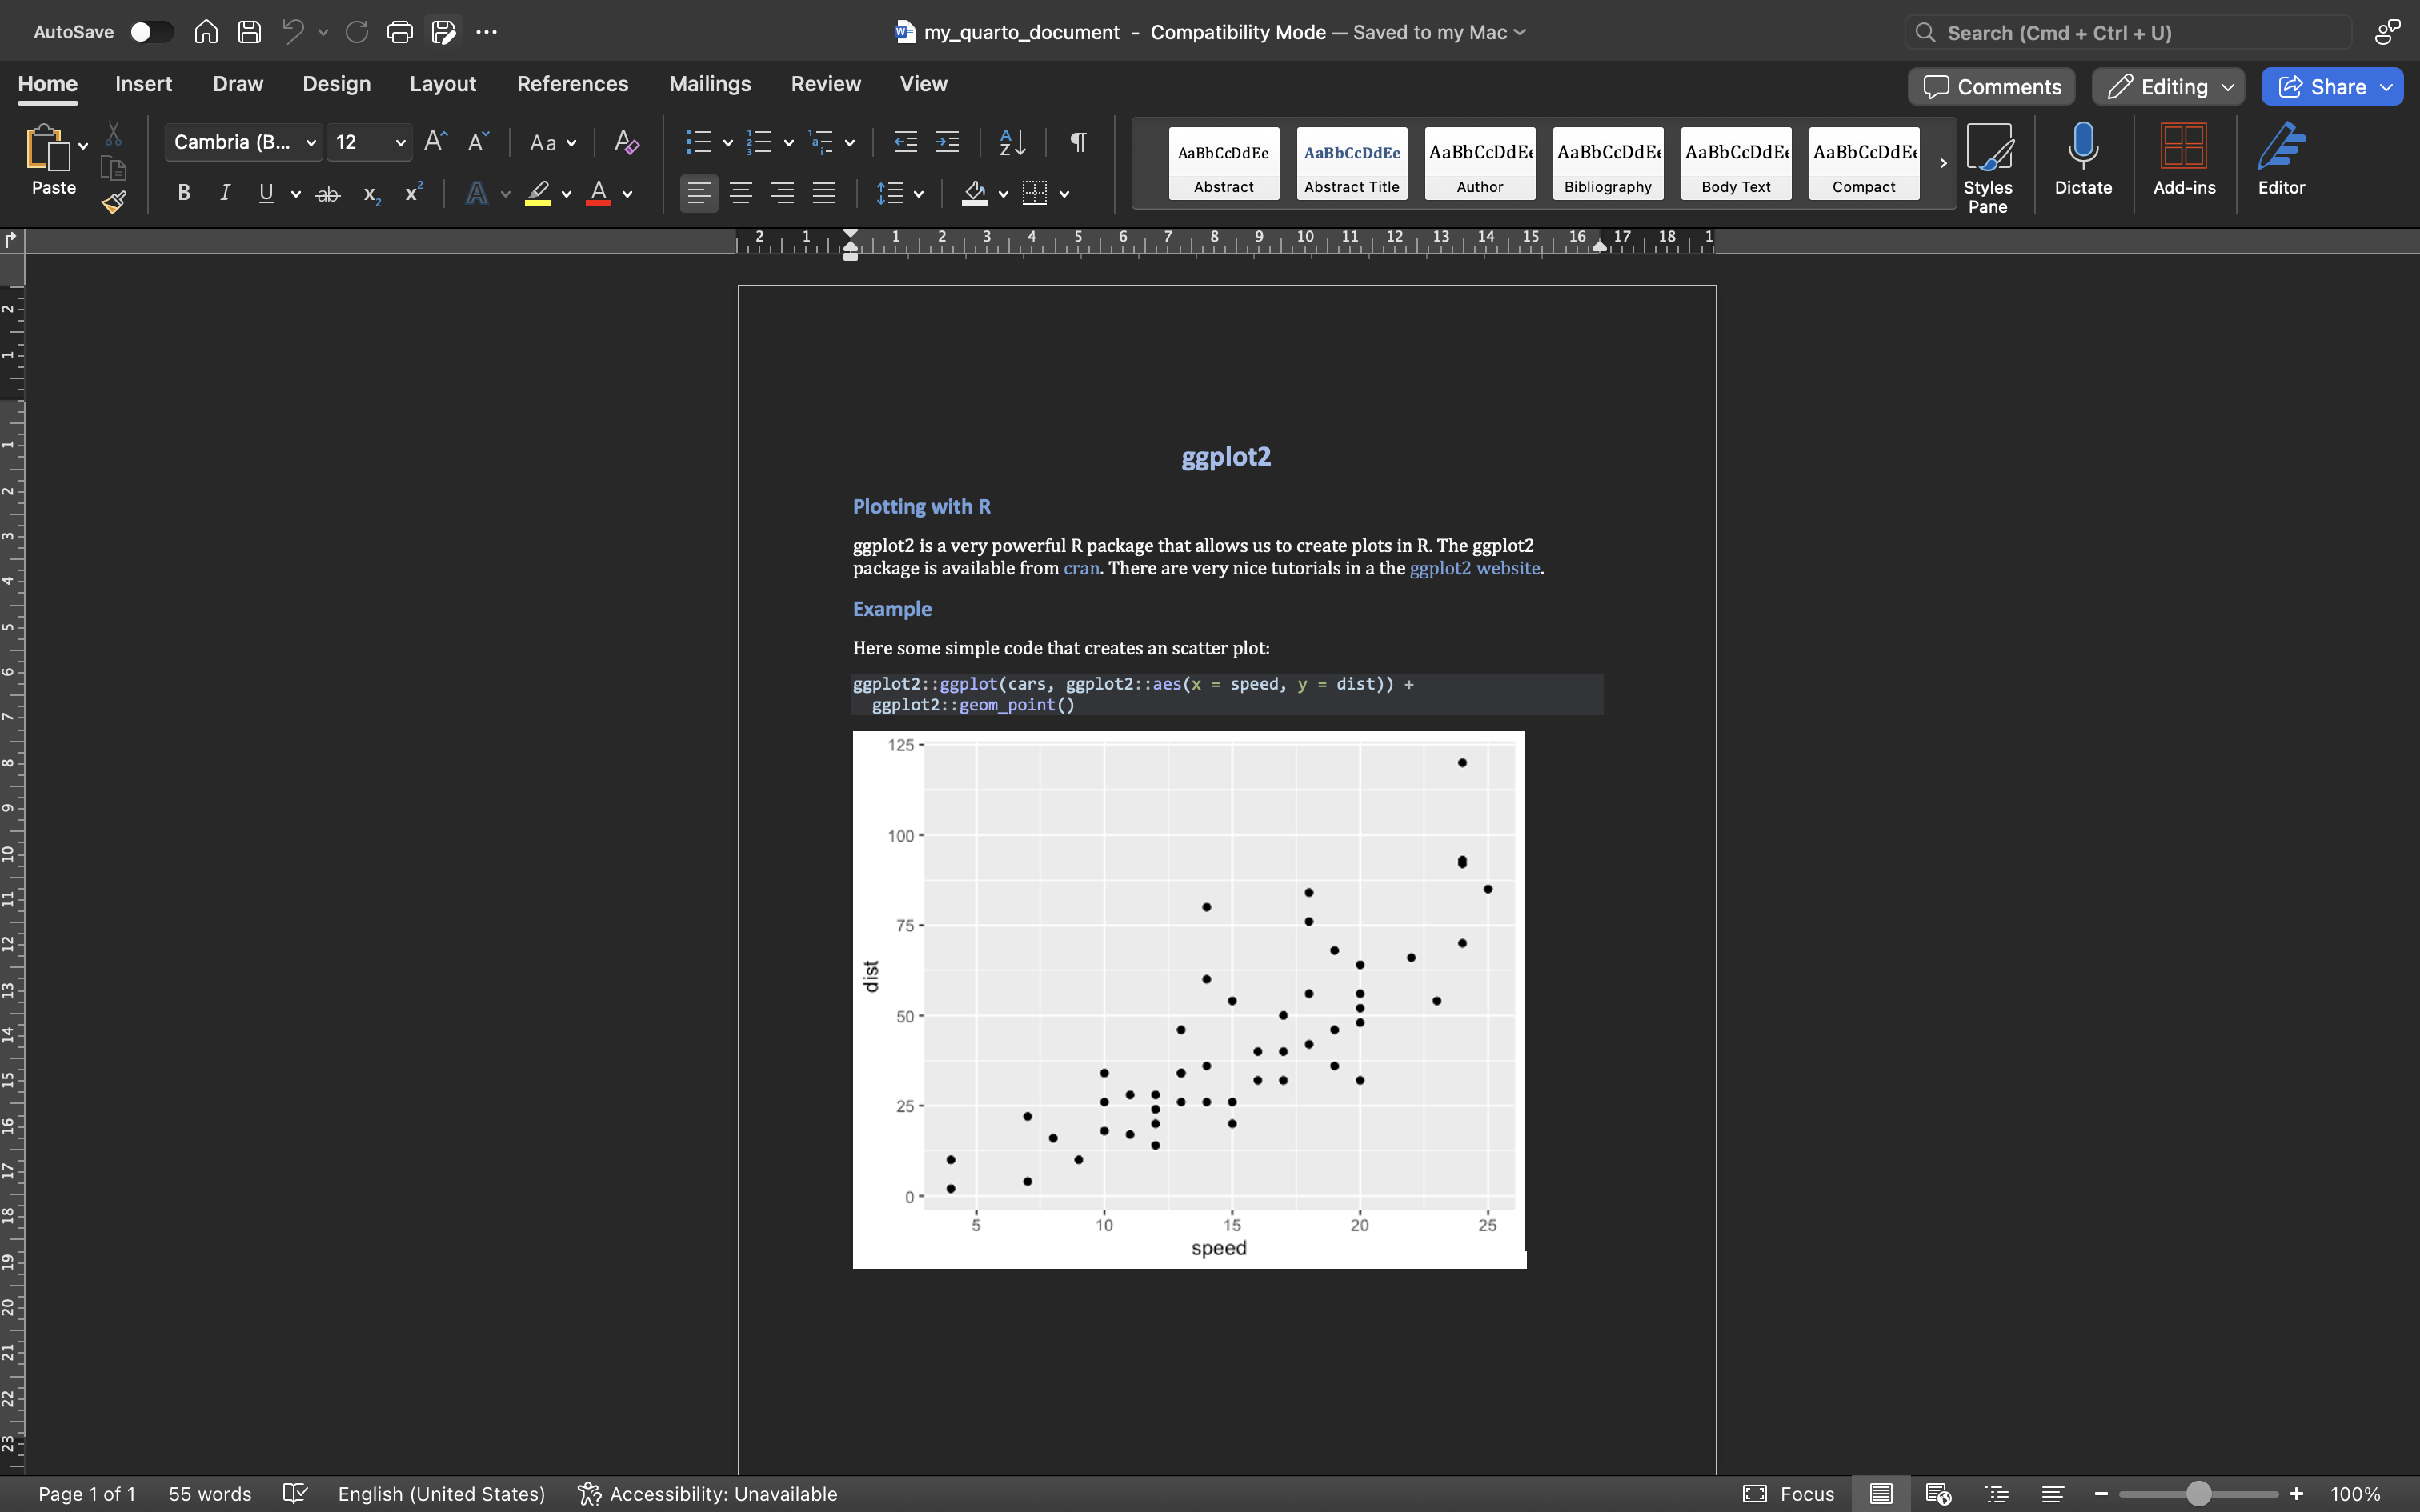Open the Styles Pane

click(1989, 160)
